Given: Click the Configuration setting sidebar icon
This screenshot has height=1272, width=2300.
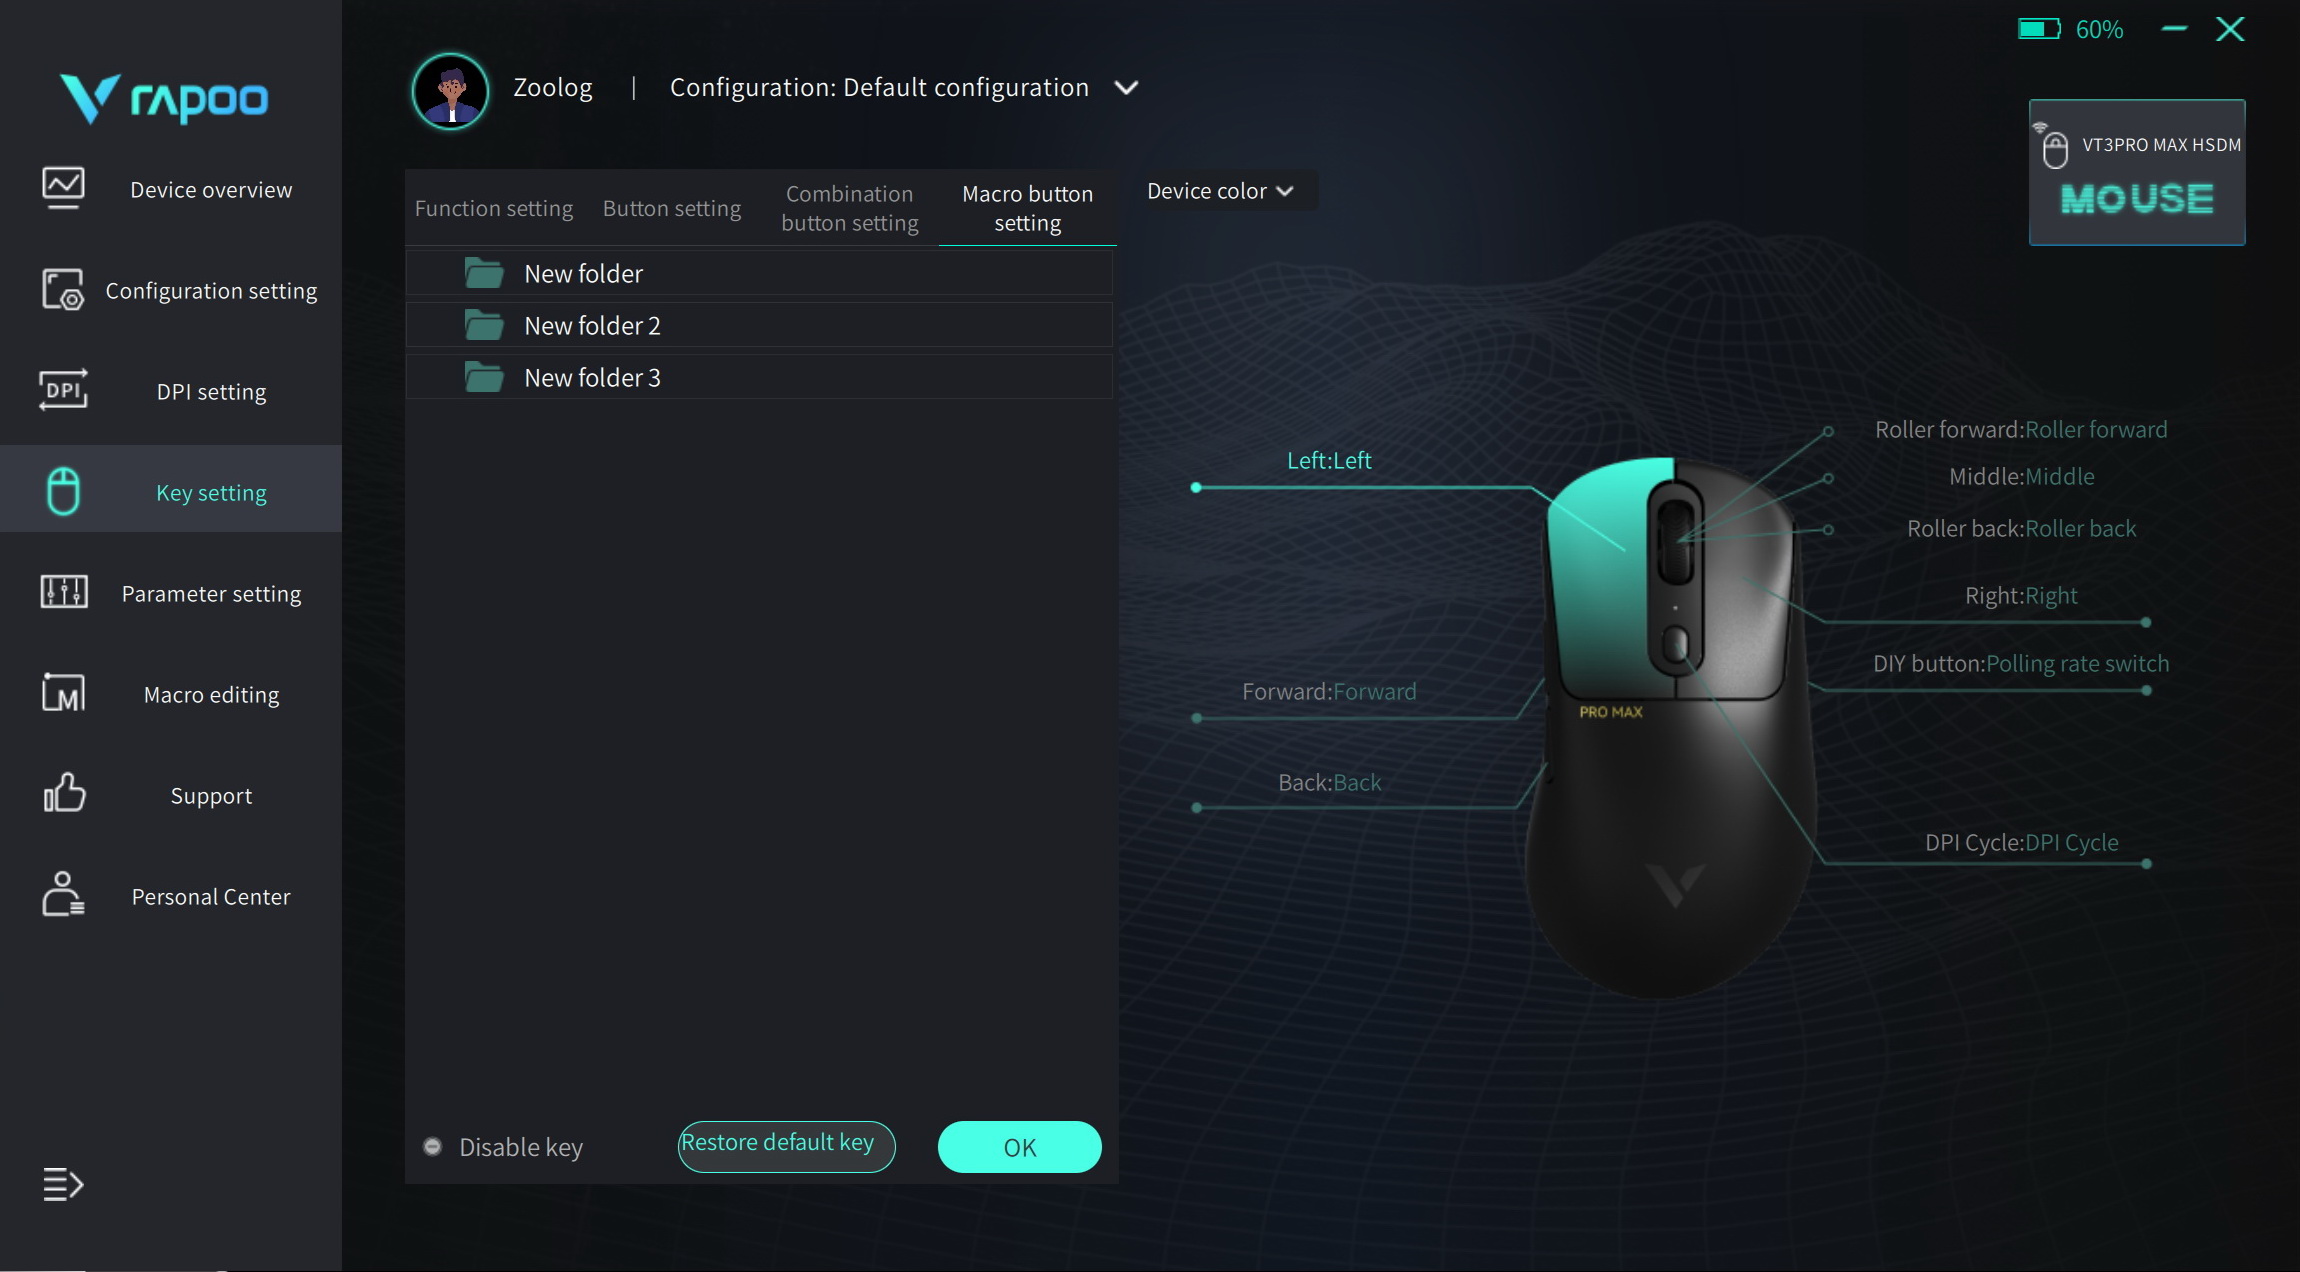Looking at the screenshot, I should 63,290.
